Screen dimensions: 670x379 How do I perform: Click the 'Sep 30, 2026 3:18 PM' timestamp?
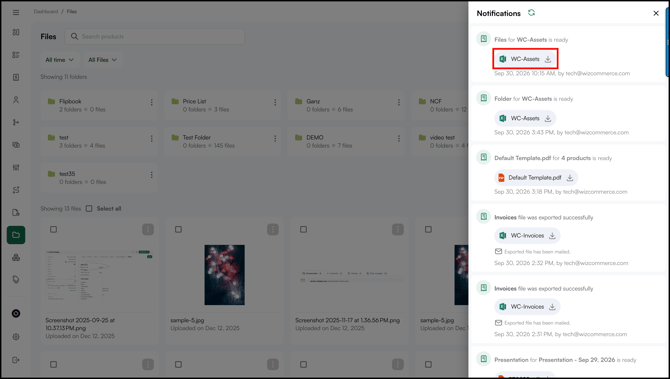click(x=523, y=192)
